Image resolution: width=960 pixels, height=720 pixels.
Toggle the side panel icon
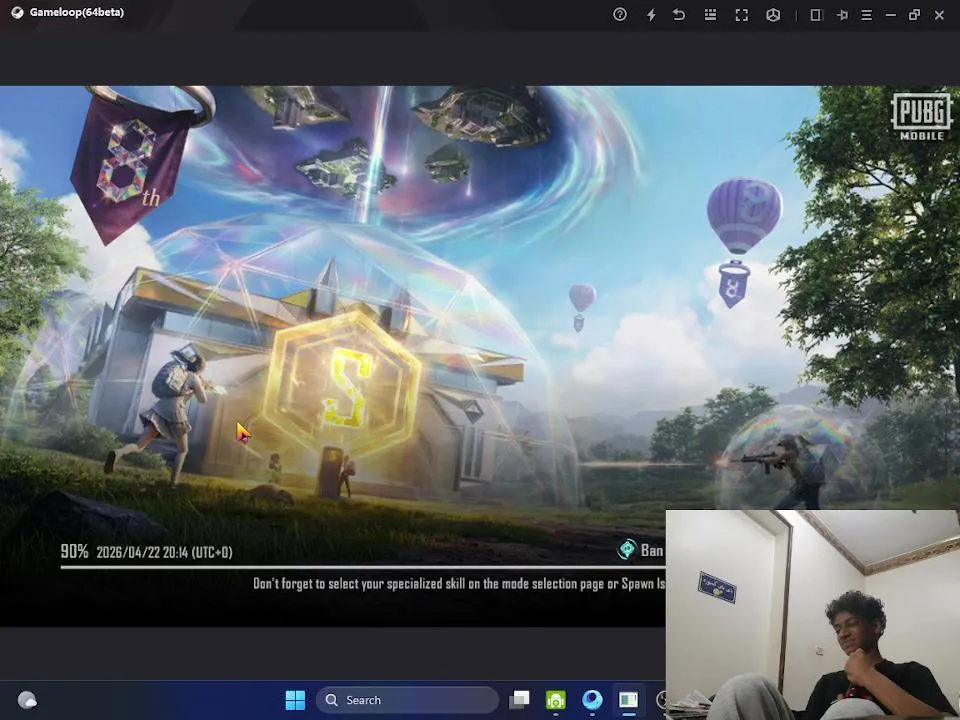point(816,15)
